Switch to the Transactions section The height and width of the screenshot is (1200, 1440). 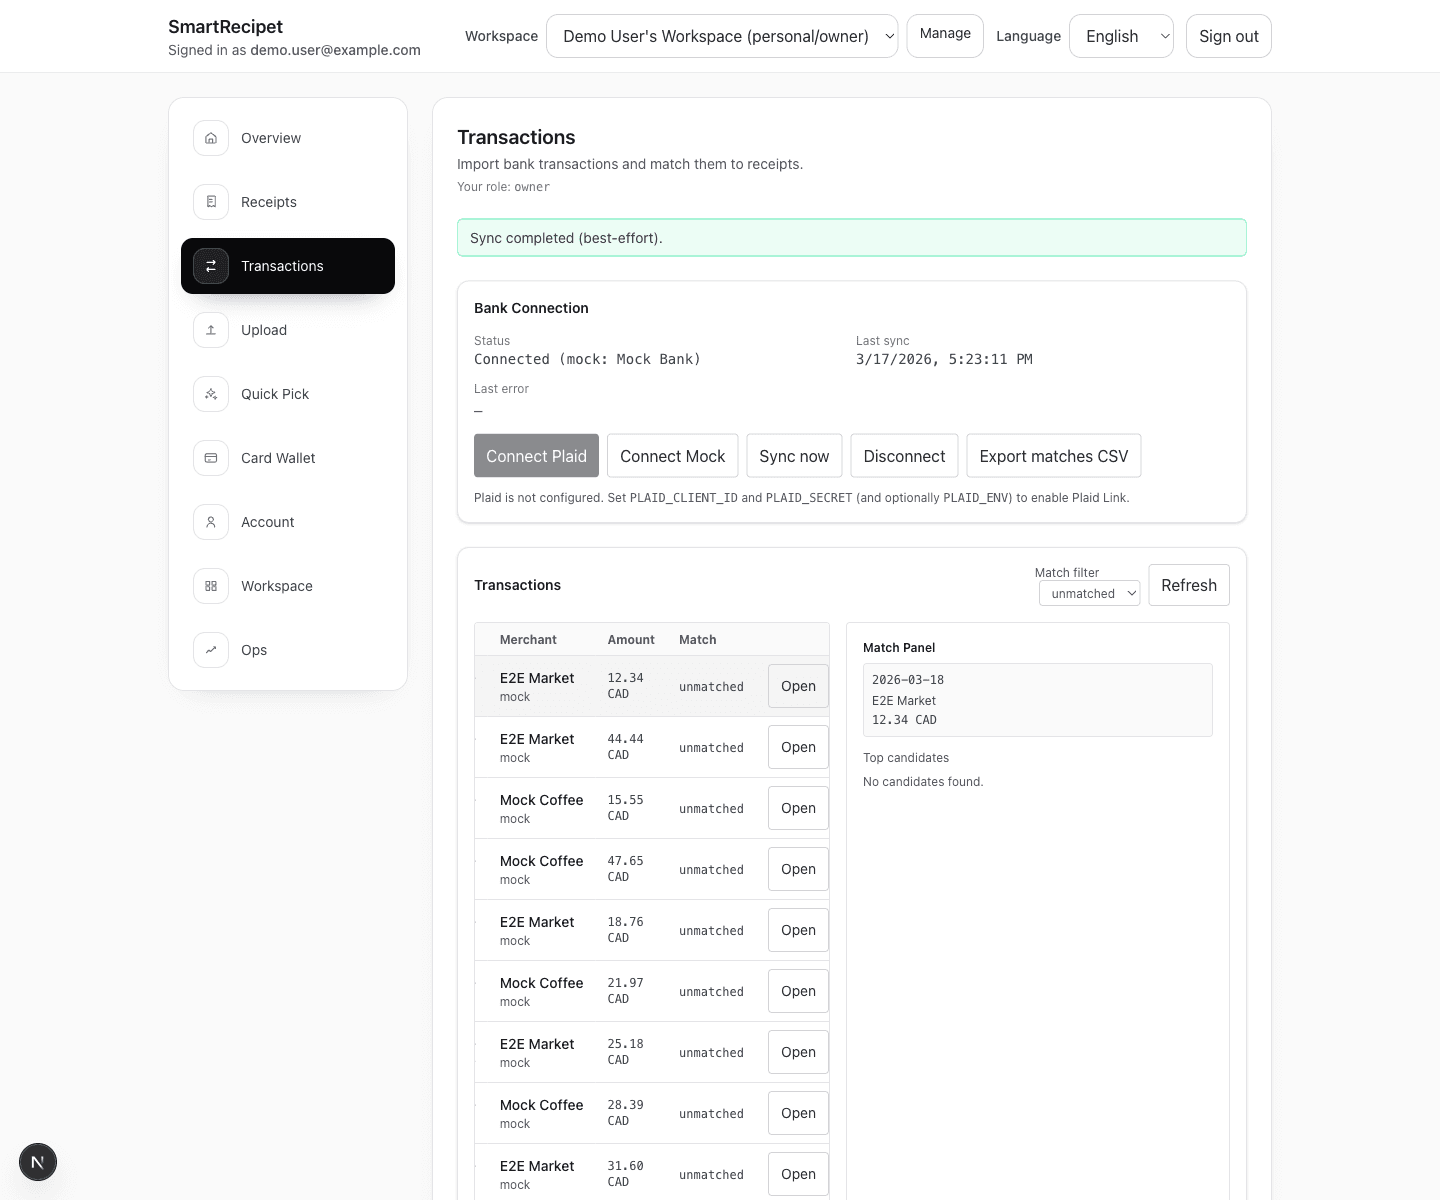click(x=282, y=266)
